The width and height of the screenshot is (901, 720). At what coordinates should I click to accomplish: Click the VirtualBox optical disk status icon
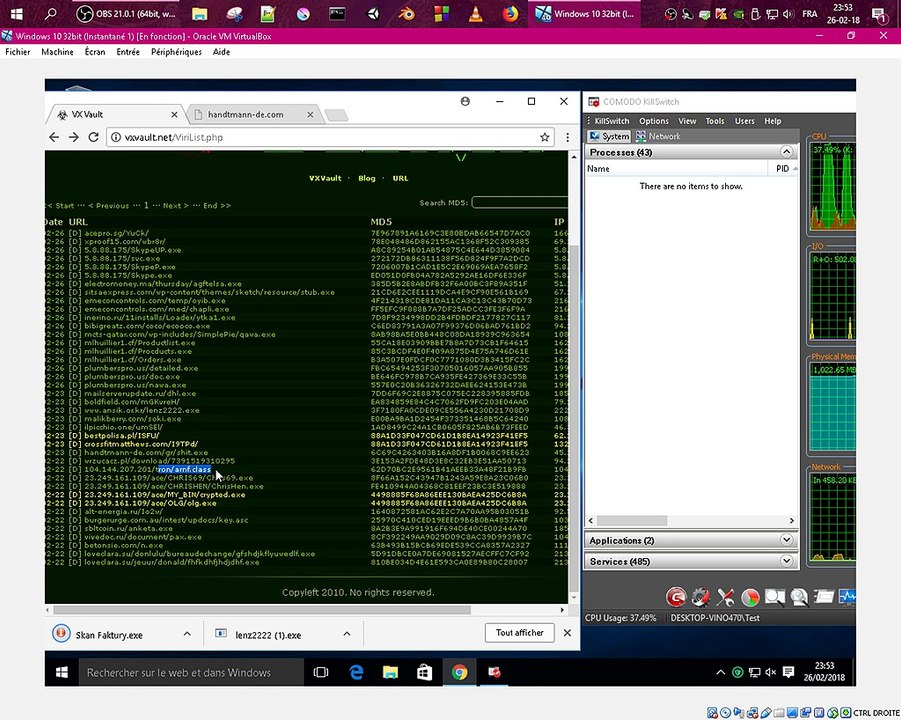pyautogui.click(x=725, y=713)
